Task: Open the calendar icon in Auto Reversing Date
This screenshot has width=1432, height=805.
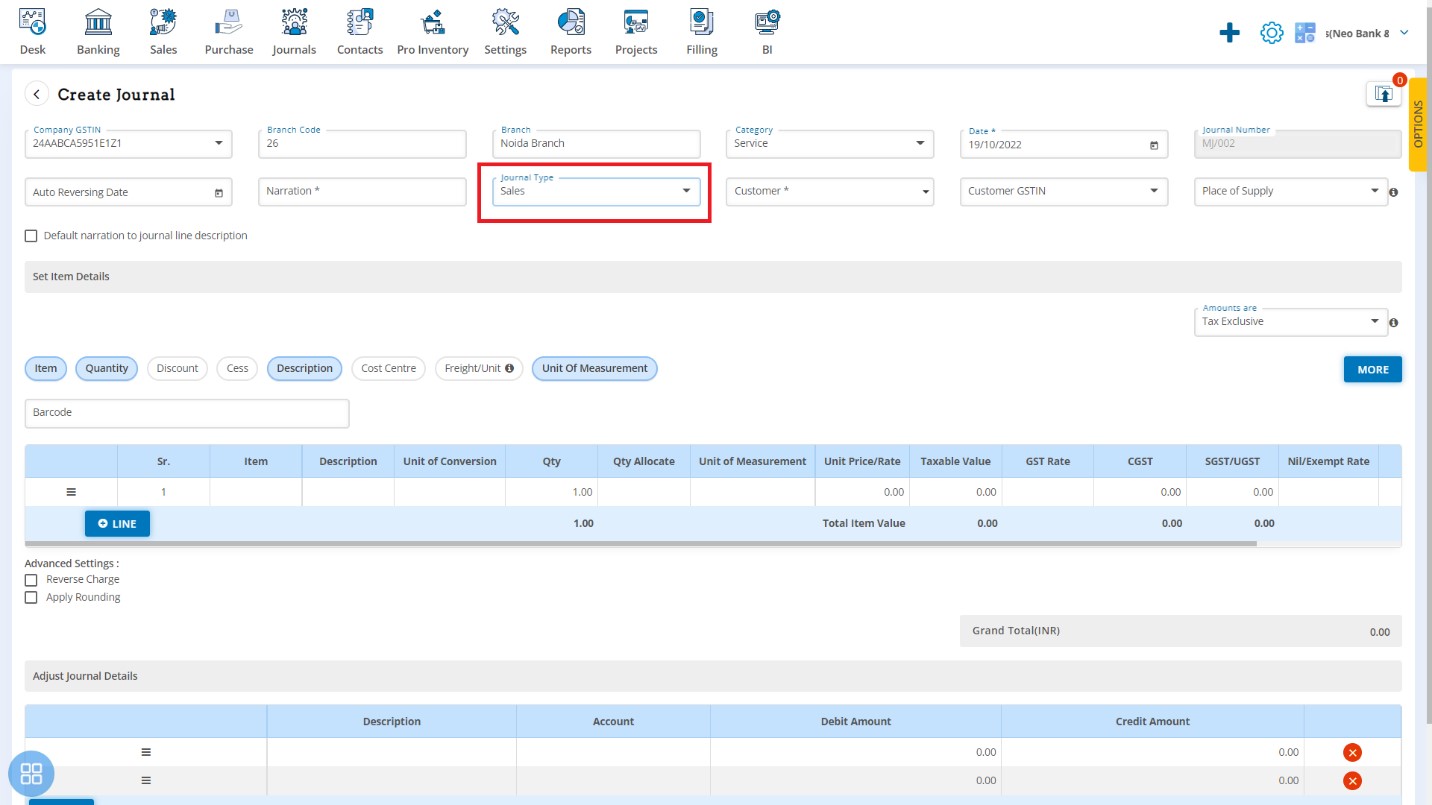Action: tap(219, 193)
